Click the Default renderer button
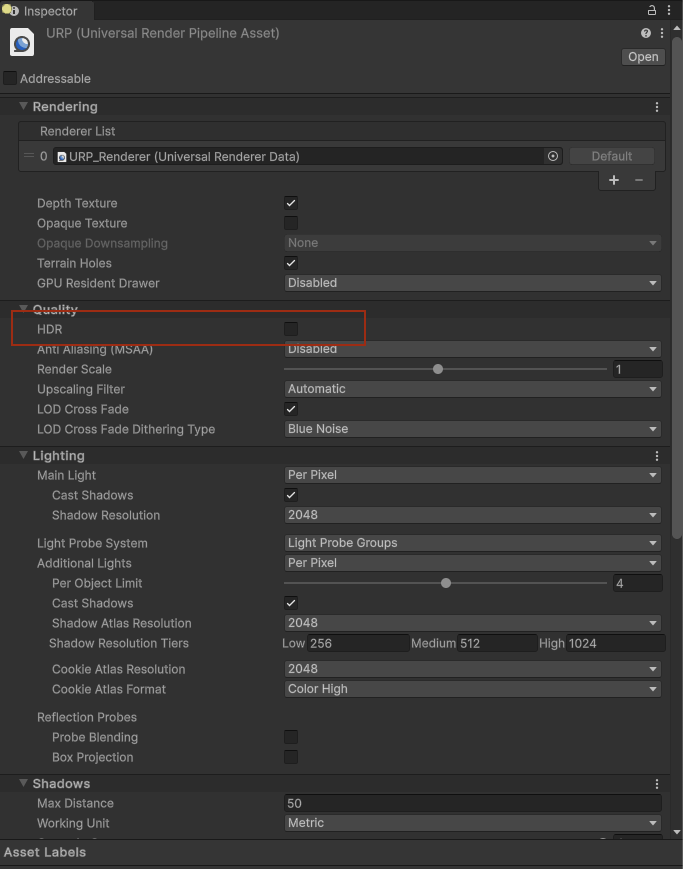This screenshot has height=869, width=683. click(611, 156)
